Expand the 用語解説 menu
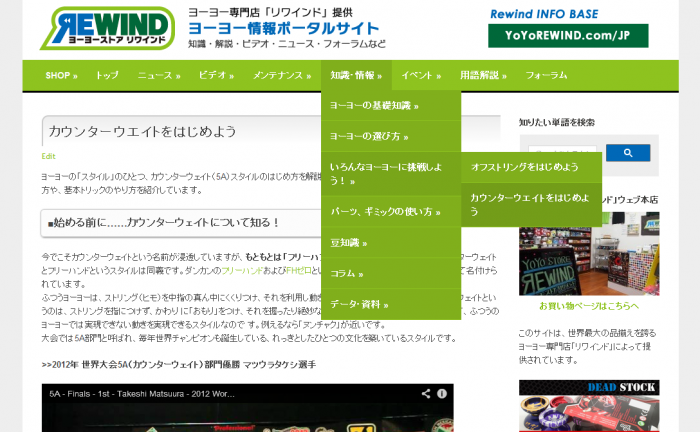Viewport: 700px width, 432px height. click(x=483, y=75)
